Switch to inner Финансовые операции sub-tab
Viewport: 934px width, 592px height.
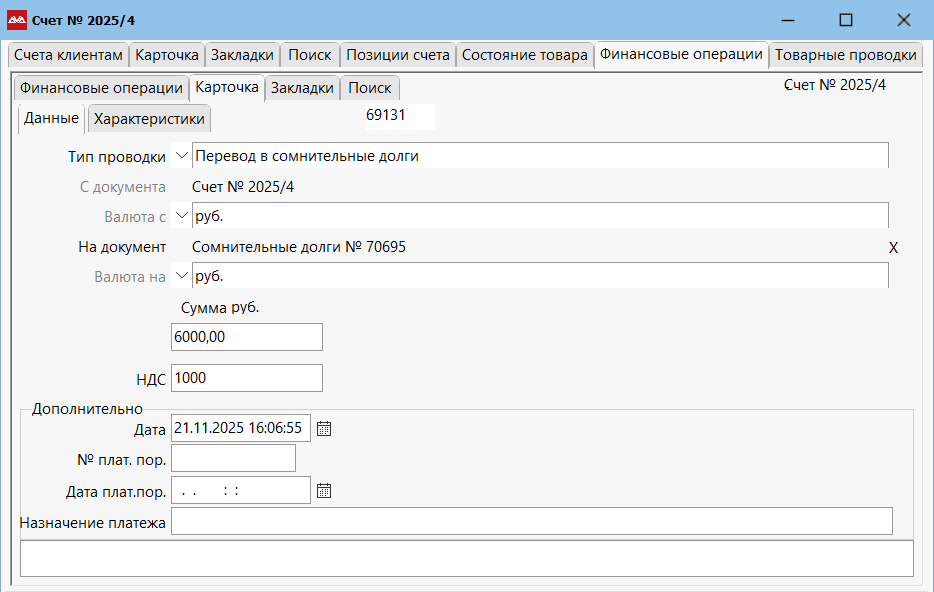101,88
